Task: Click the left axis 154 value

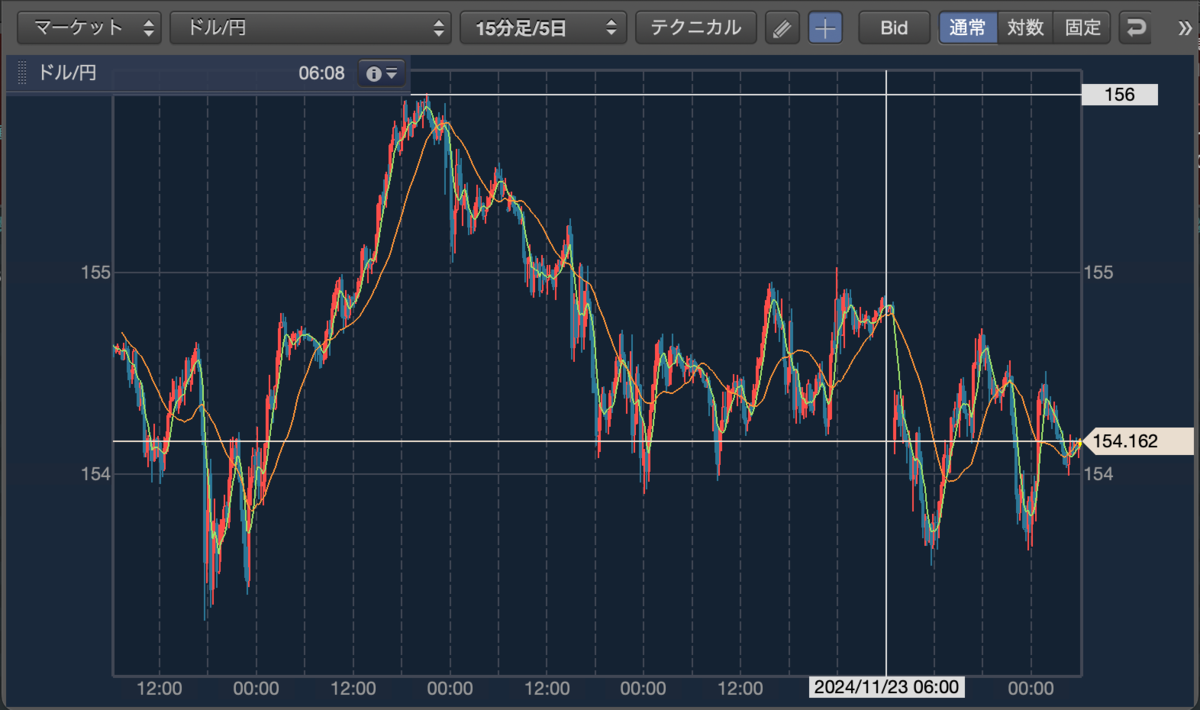Action: [95, 473]
